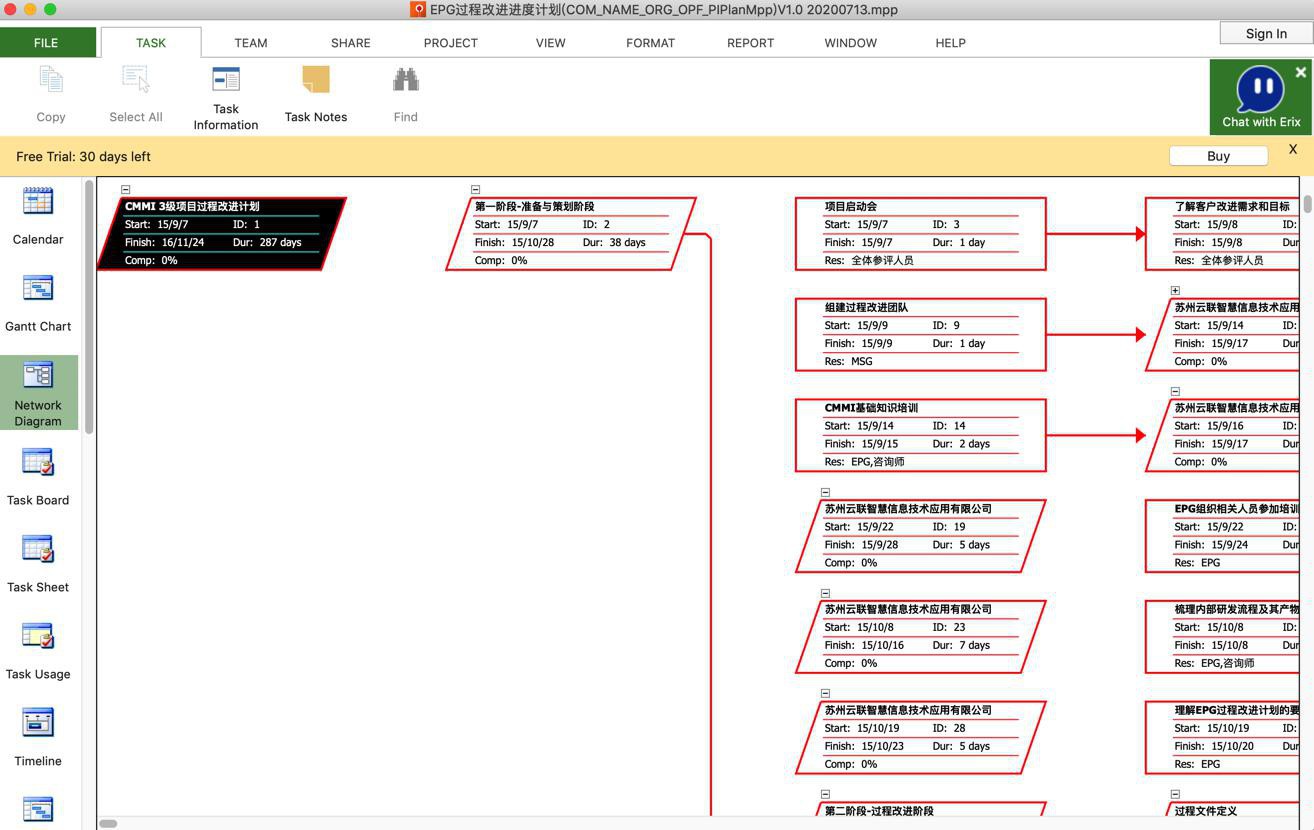Collapse the 第一阶段-准备与策划阶段 node
Image resolution: width=1314 pixels, height=830 pixels.
pos(476,189)
